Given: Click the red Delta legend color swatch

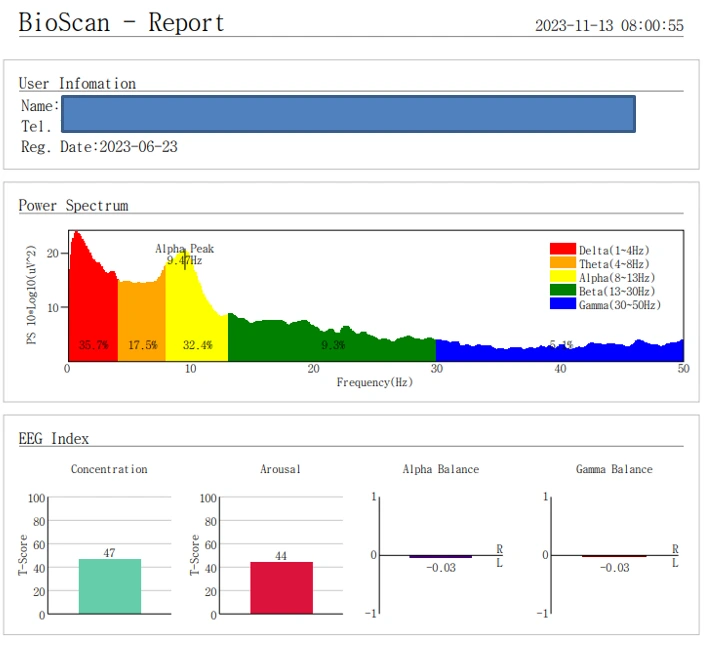Looking at the screenshot, I should (x=563, y=249).
